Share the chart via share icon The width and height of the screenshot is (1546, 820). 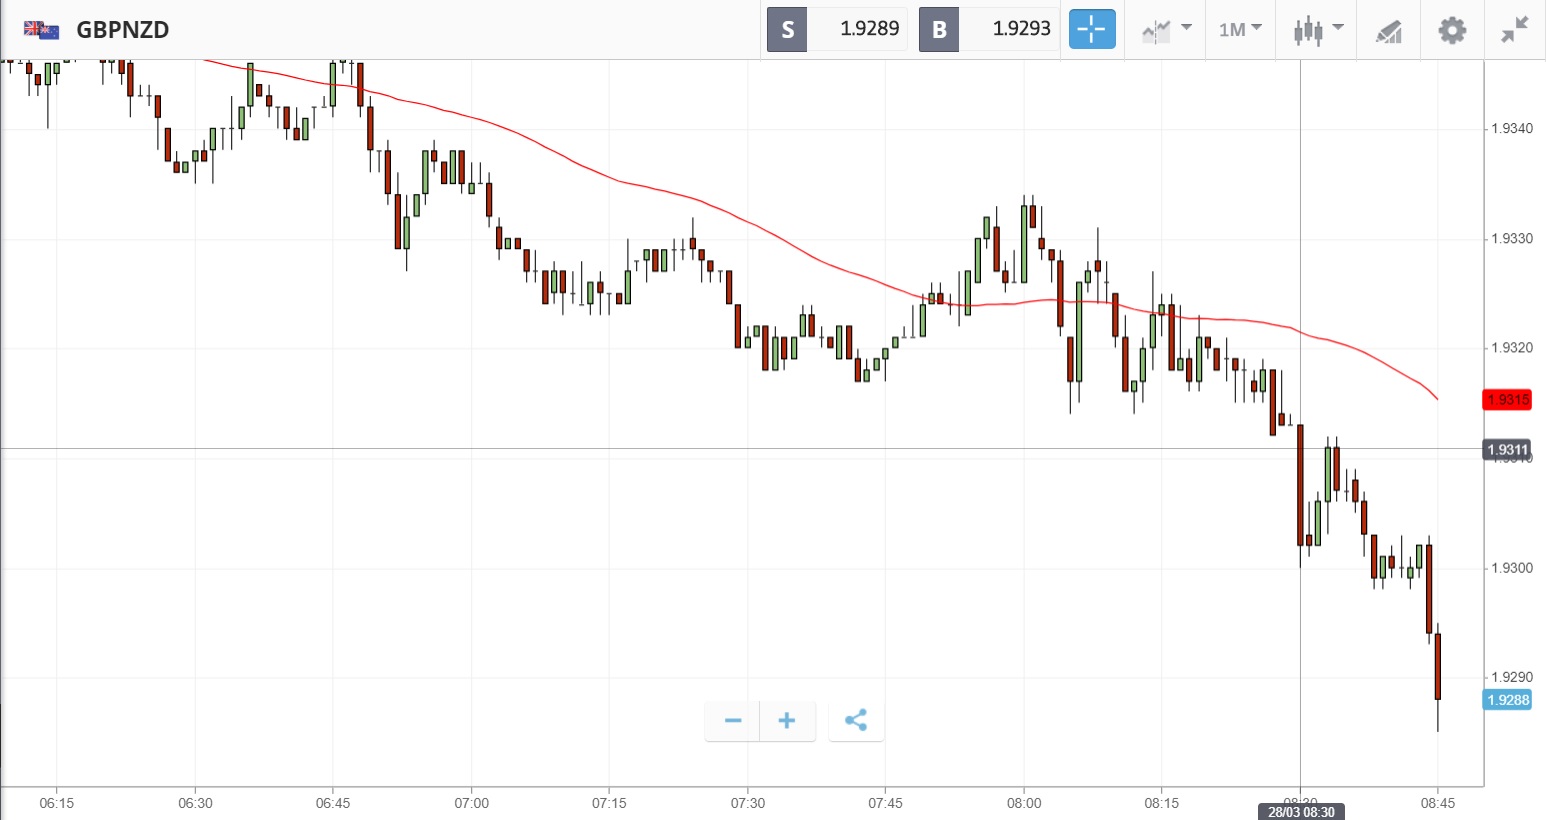point(856,721)
